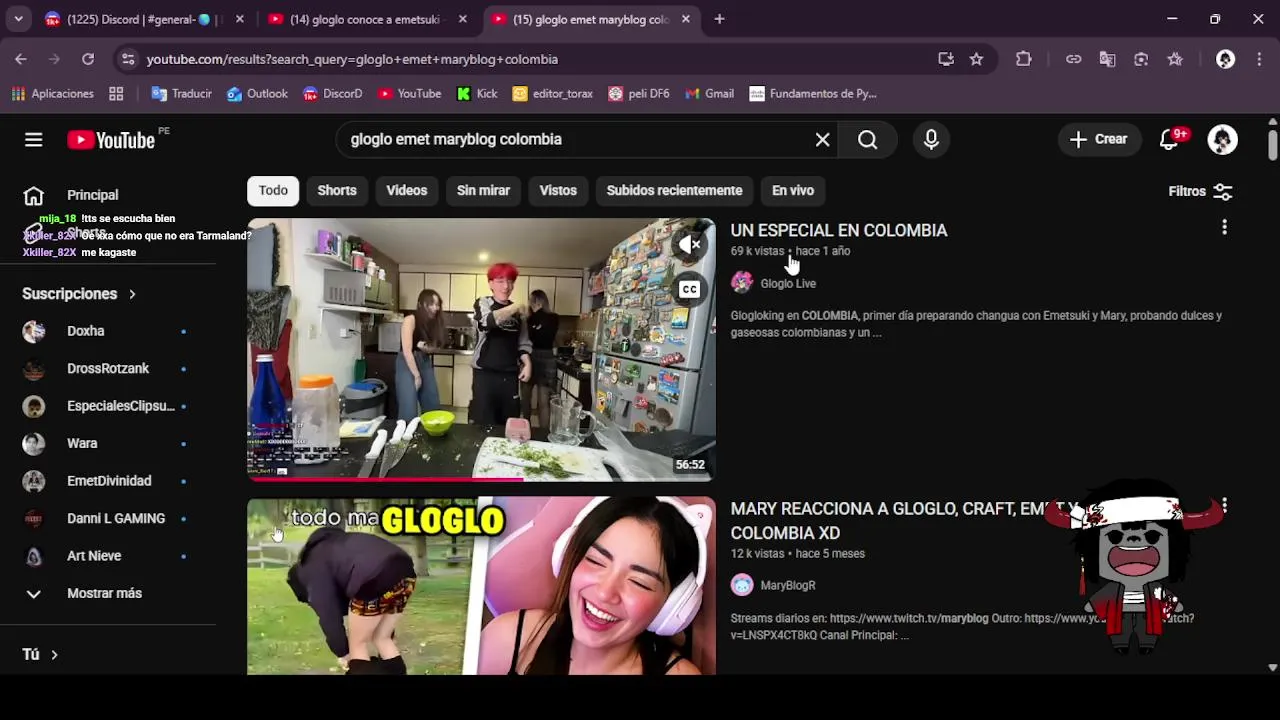
Task: Open the Gmail bookmark
Action: [x=709, y=94]
